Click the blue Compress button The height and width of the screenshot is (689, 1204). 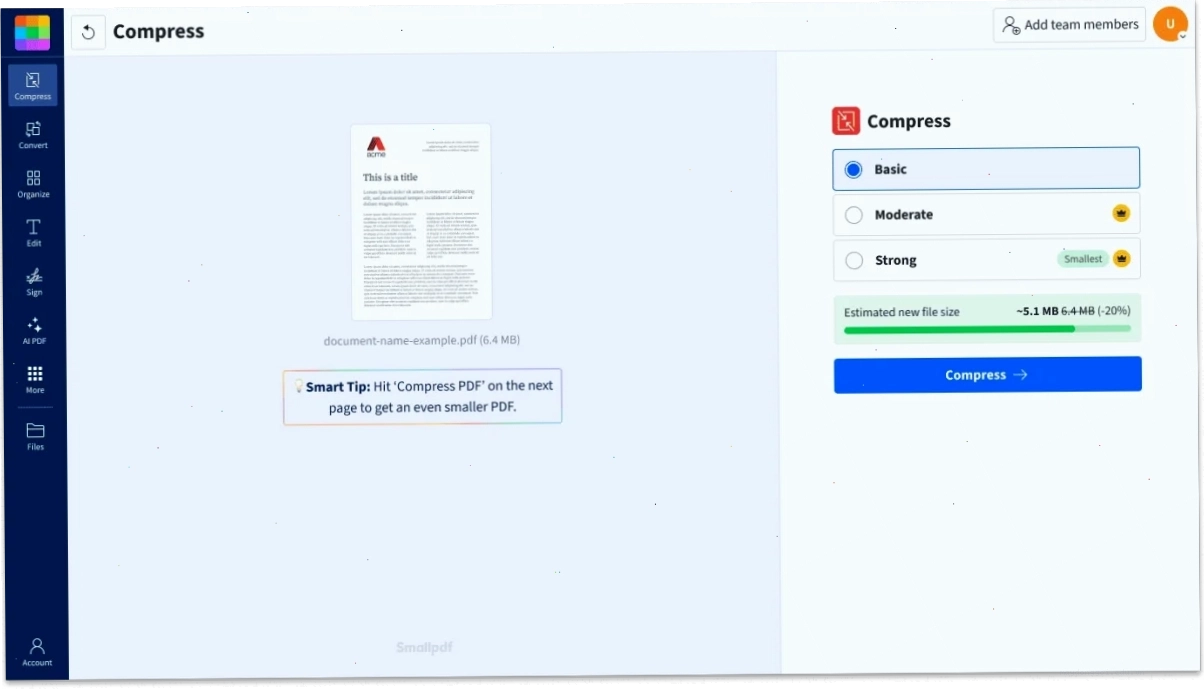tap(988, 375)
